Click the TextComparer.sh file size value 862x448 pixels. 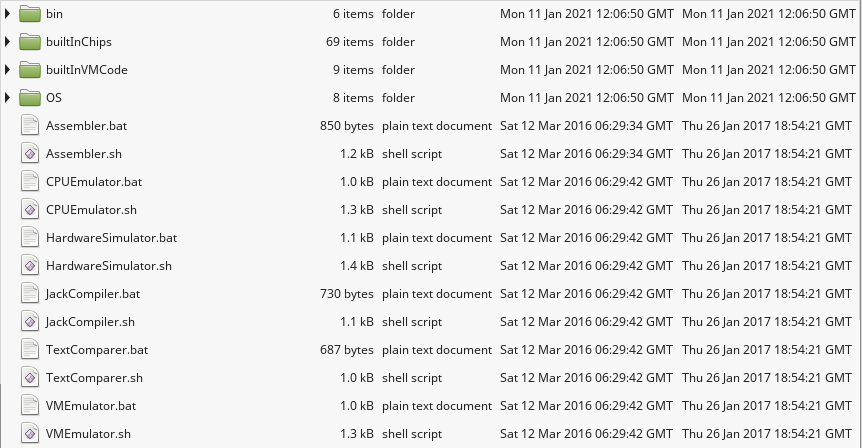(x=357, y=378)
